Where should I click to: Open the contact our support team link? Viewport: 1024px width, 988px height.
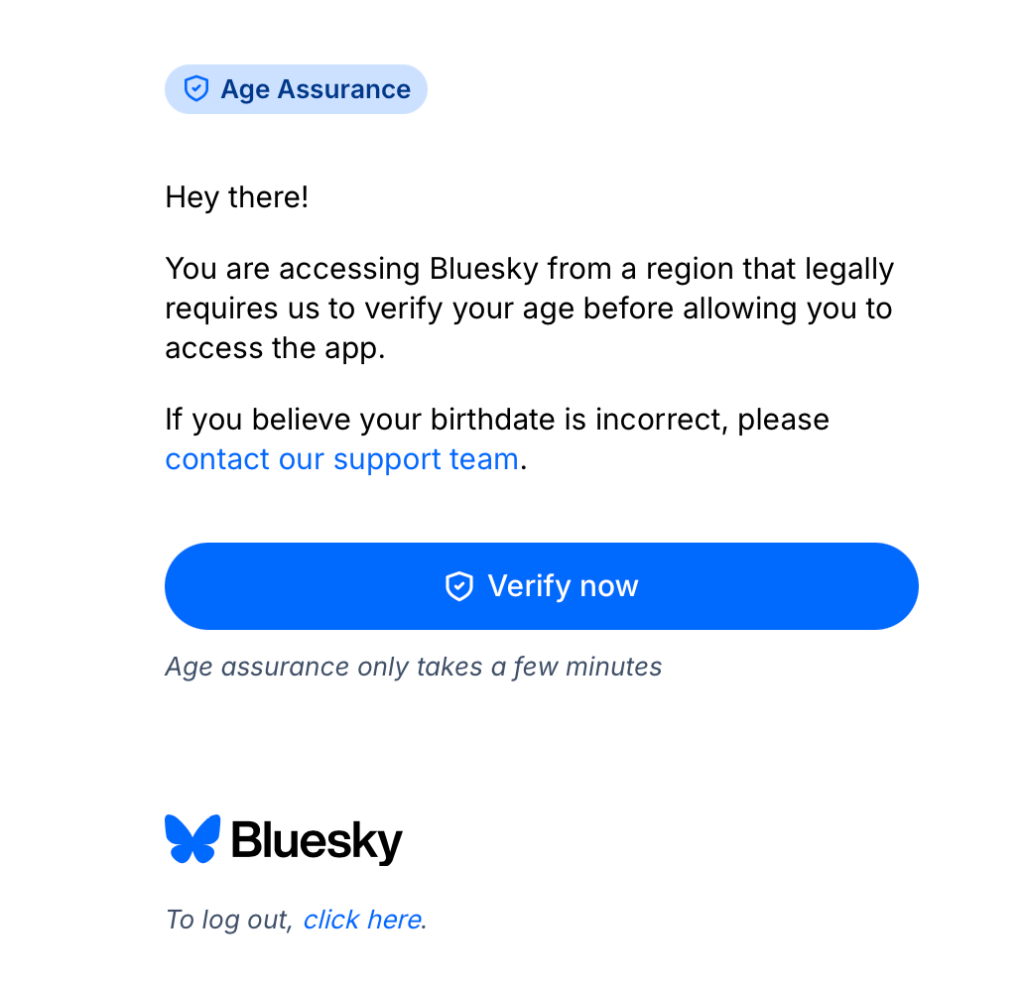(342, 459)
